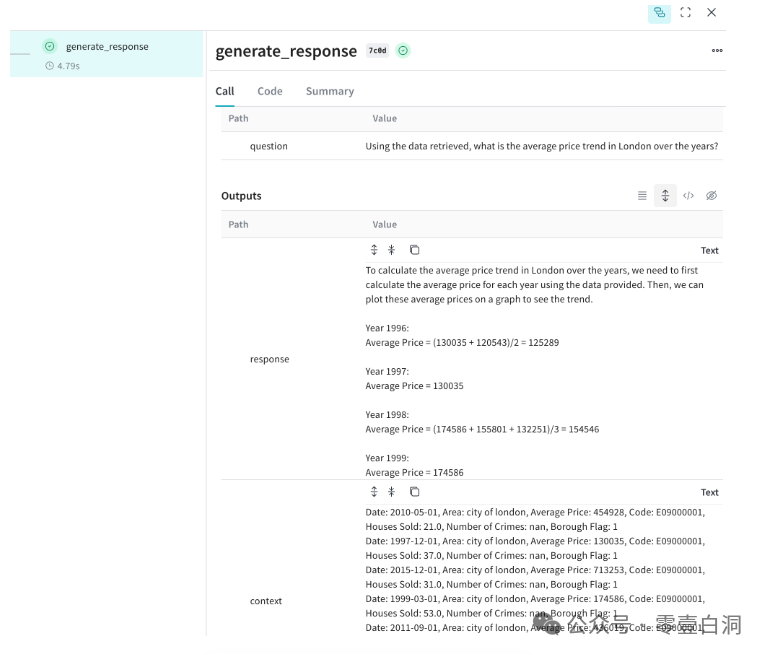Click Value column header in Outputs table
766x655 pixels.
384,224
